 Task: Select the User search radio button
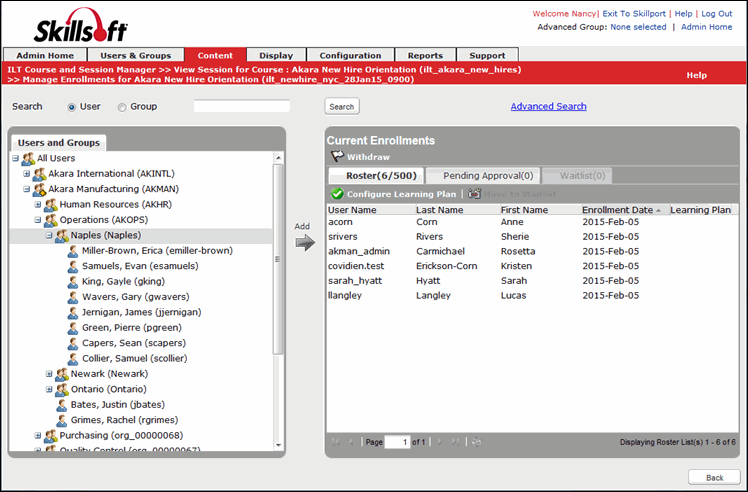72,107
